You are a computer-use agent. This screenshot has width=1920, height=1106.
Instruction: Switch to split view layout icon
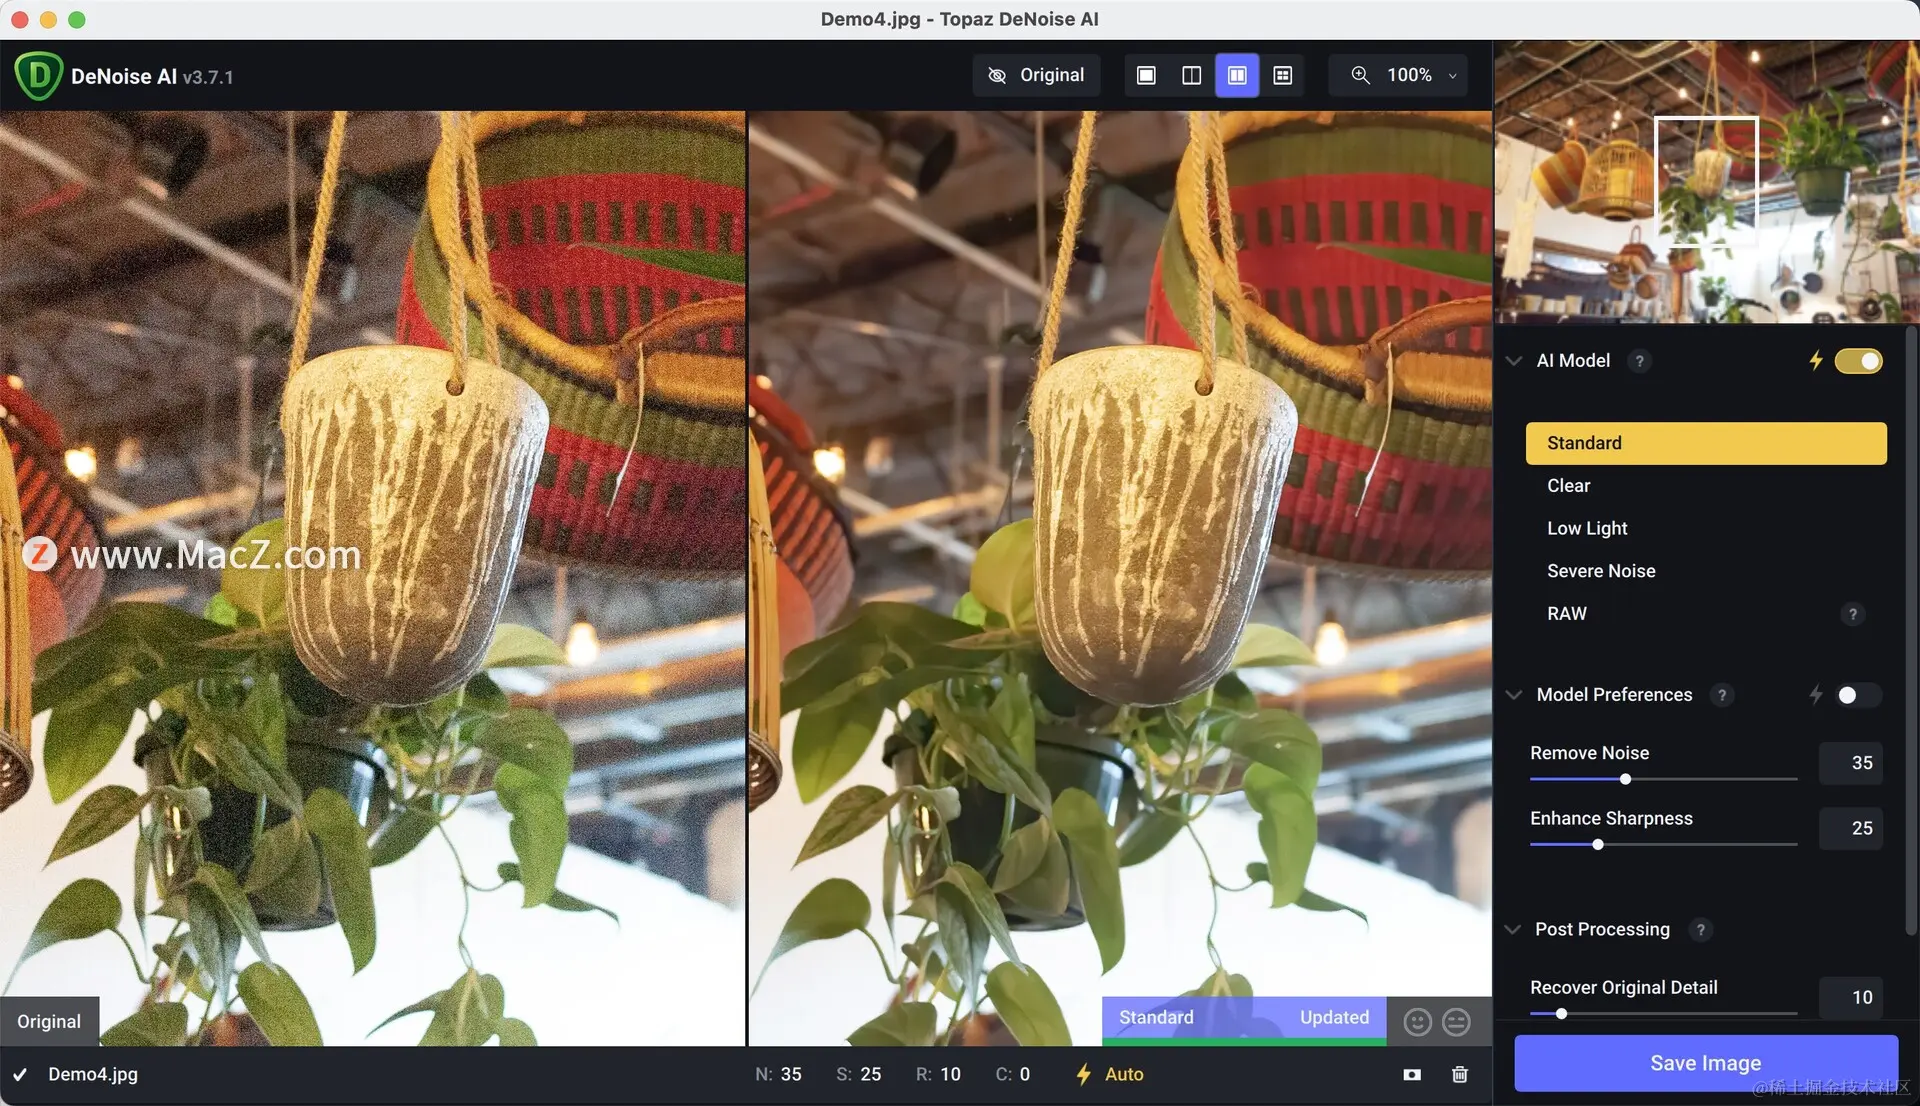tap(1191, 75)
